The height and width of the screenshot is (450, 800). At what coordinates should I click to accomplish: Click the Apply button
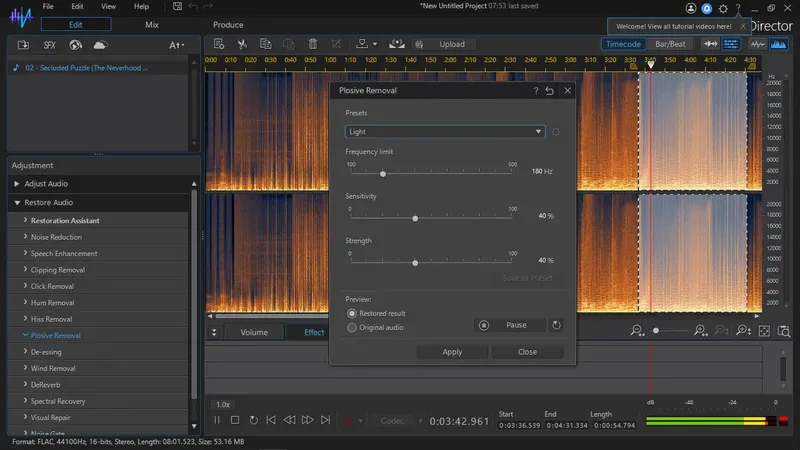pyautogui.click(x=452, y=352)
